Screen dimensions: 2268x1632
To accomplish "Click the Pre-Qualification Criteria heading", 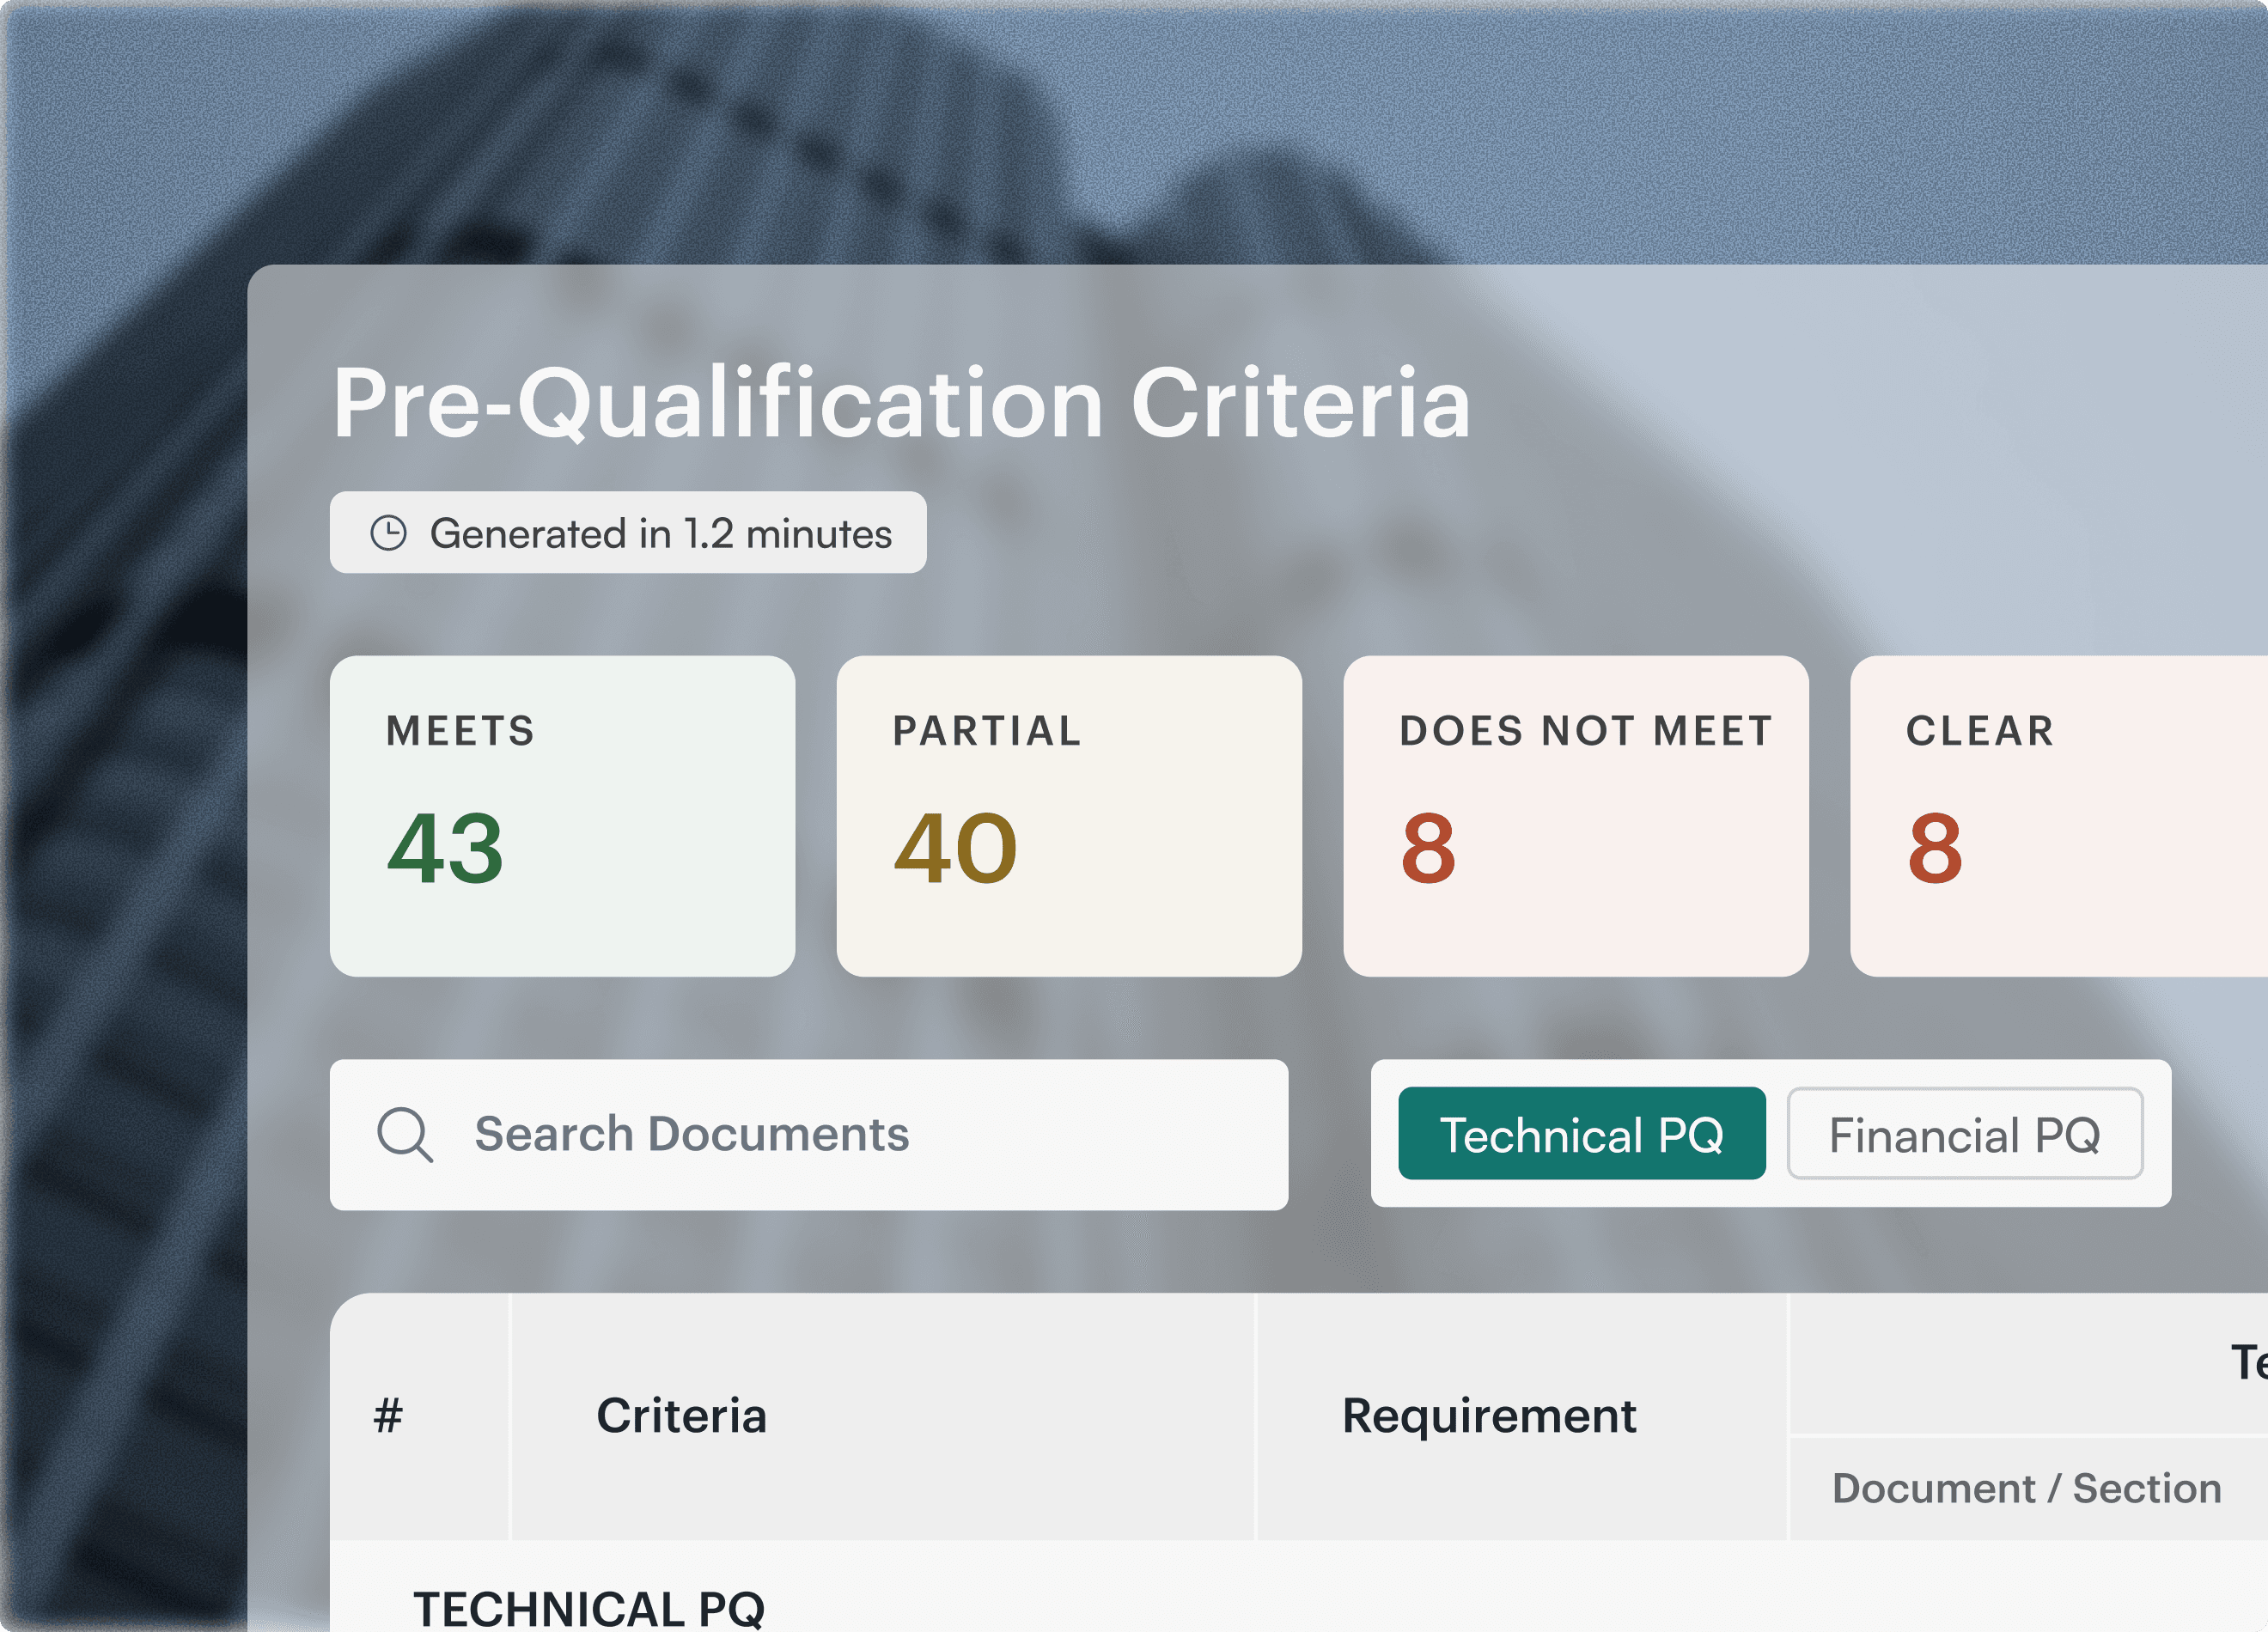I will pos(901,403).
